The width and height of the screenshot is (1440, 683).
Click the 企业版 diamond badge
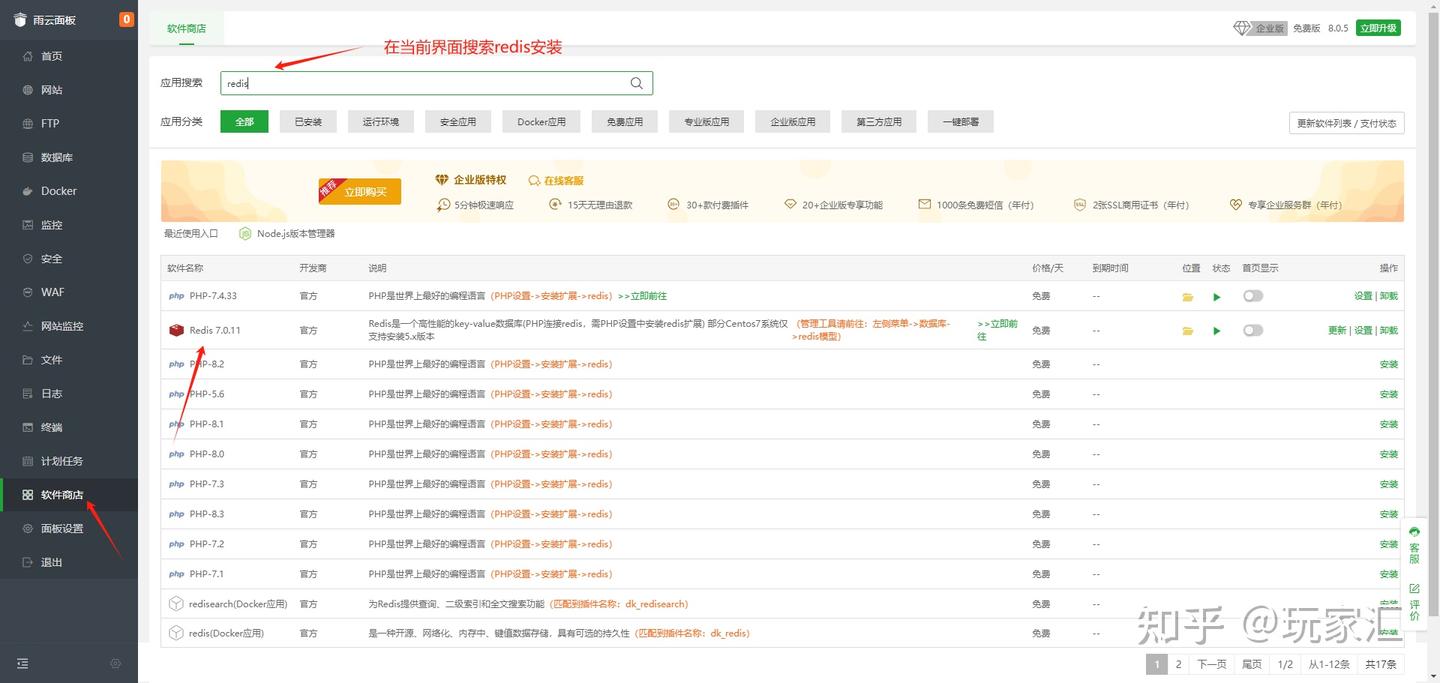(x=1260, y=28)
